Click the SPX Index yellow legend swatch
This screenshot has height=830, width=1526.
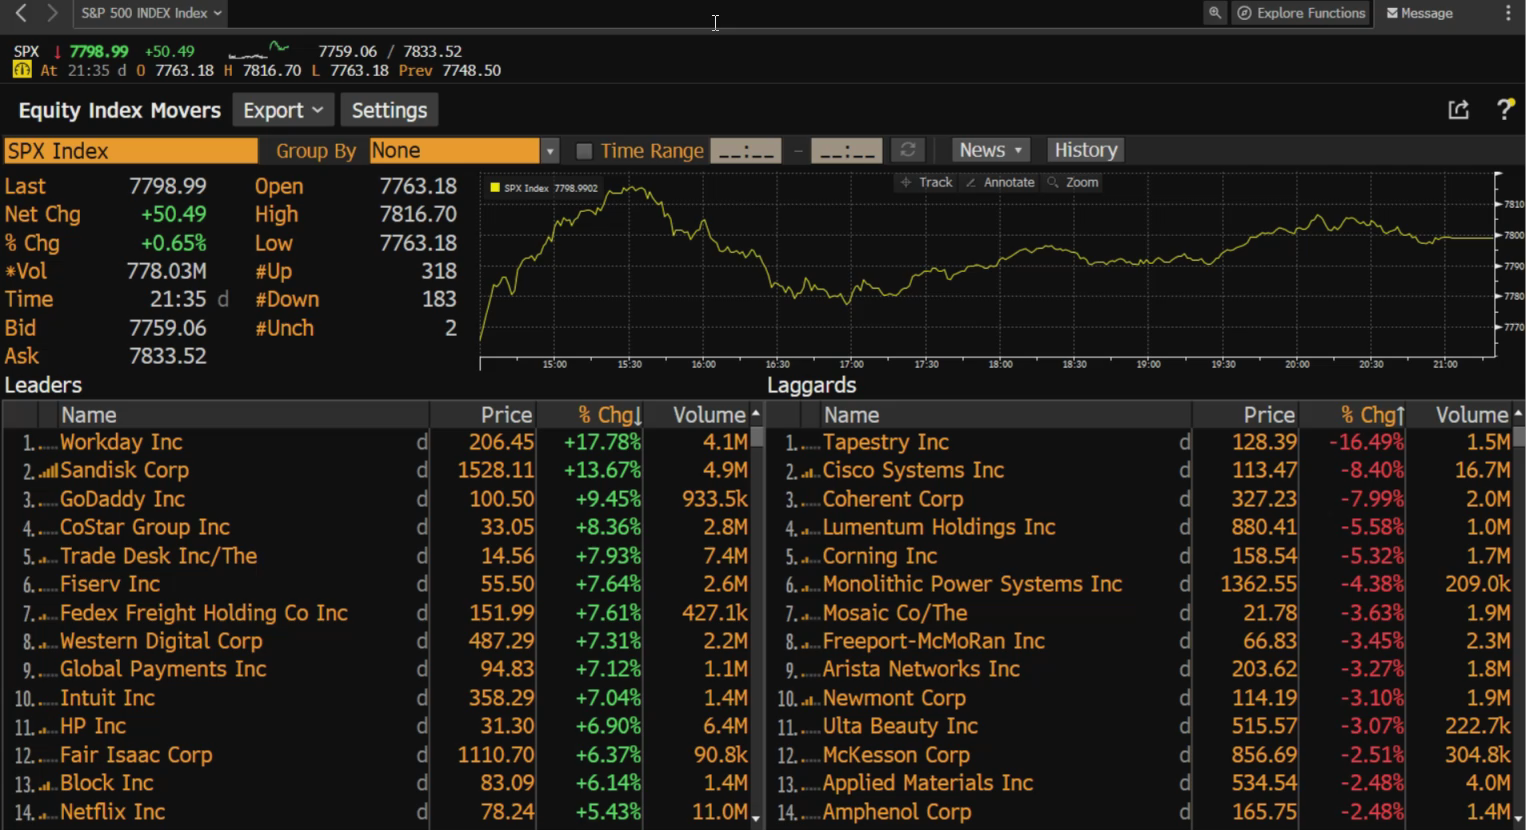494,187
